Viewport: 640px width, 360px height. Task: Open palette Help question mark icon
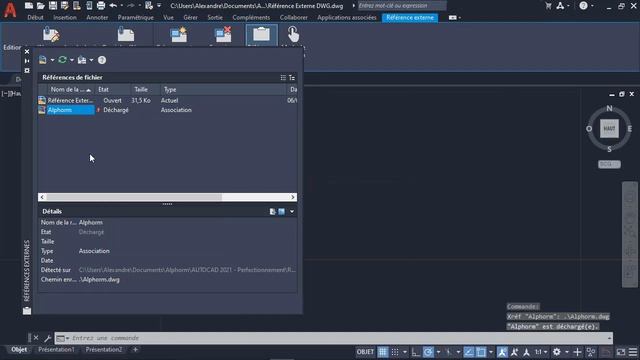click(x=102, y=60)
